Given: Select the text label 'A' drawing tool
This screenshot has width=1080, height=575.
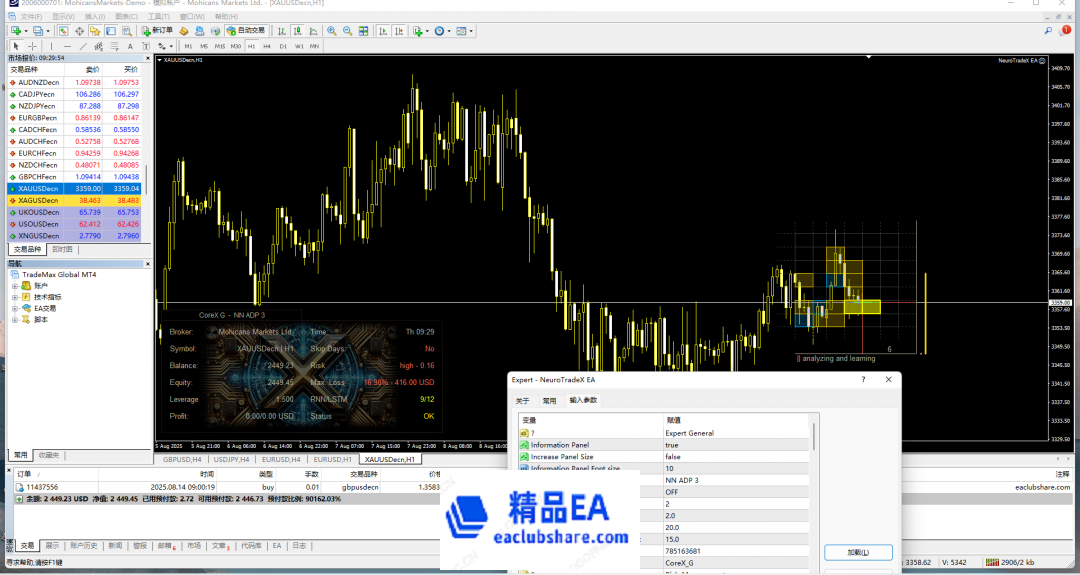Looking at the screenshot, I should coord(129,46).
